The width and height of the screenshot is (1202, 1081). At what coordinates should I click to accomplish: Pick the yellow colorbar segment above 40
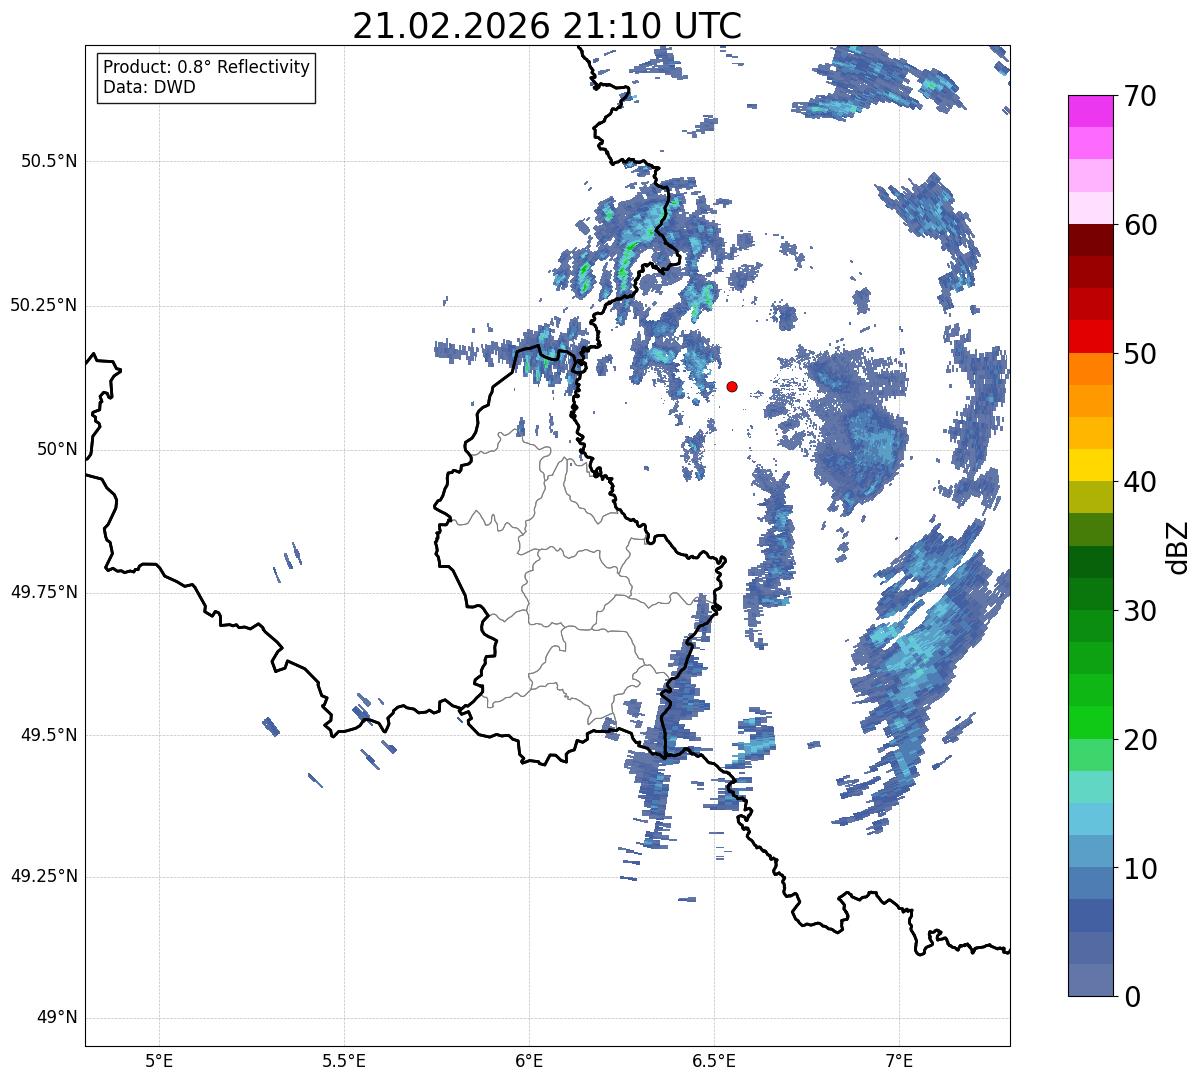click(x=1091, y=466)
